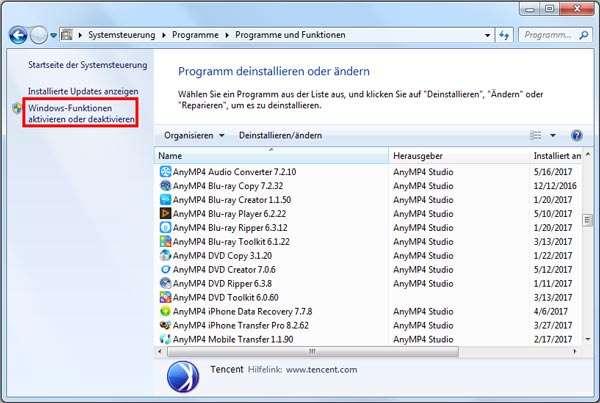Click Programme in the breadcrumb
The height and width of the screenshot is (403, 600).
pyautogui.click(x=195, y=35)
